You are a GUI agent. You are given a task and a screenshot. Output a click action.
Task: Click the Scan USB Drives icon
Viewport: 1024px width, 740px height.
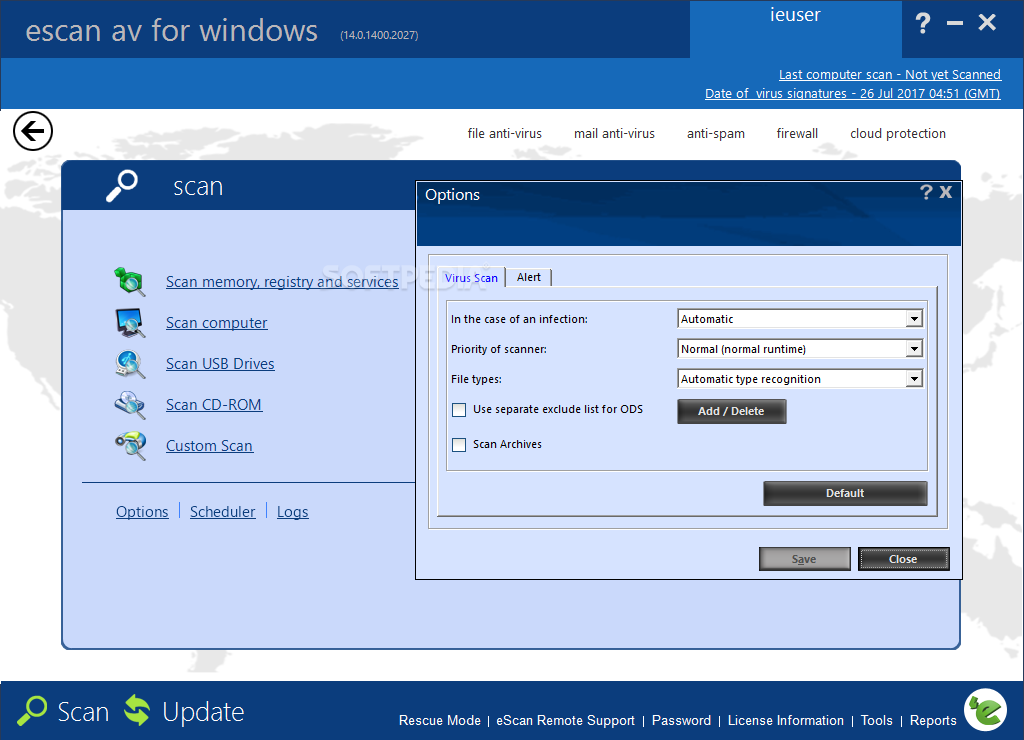130,364
